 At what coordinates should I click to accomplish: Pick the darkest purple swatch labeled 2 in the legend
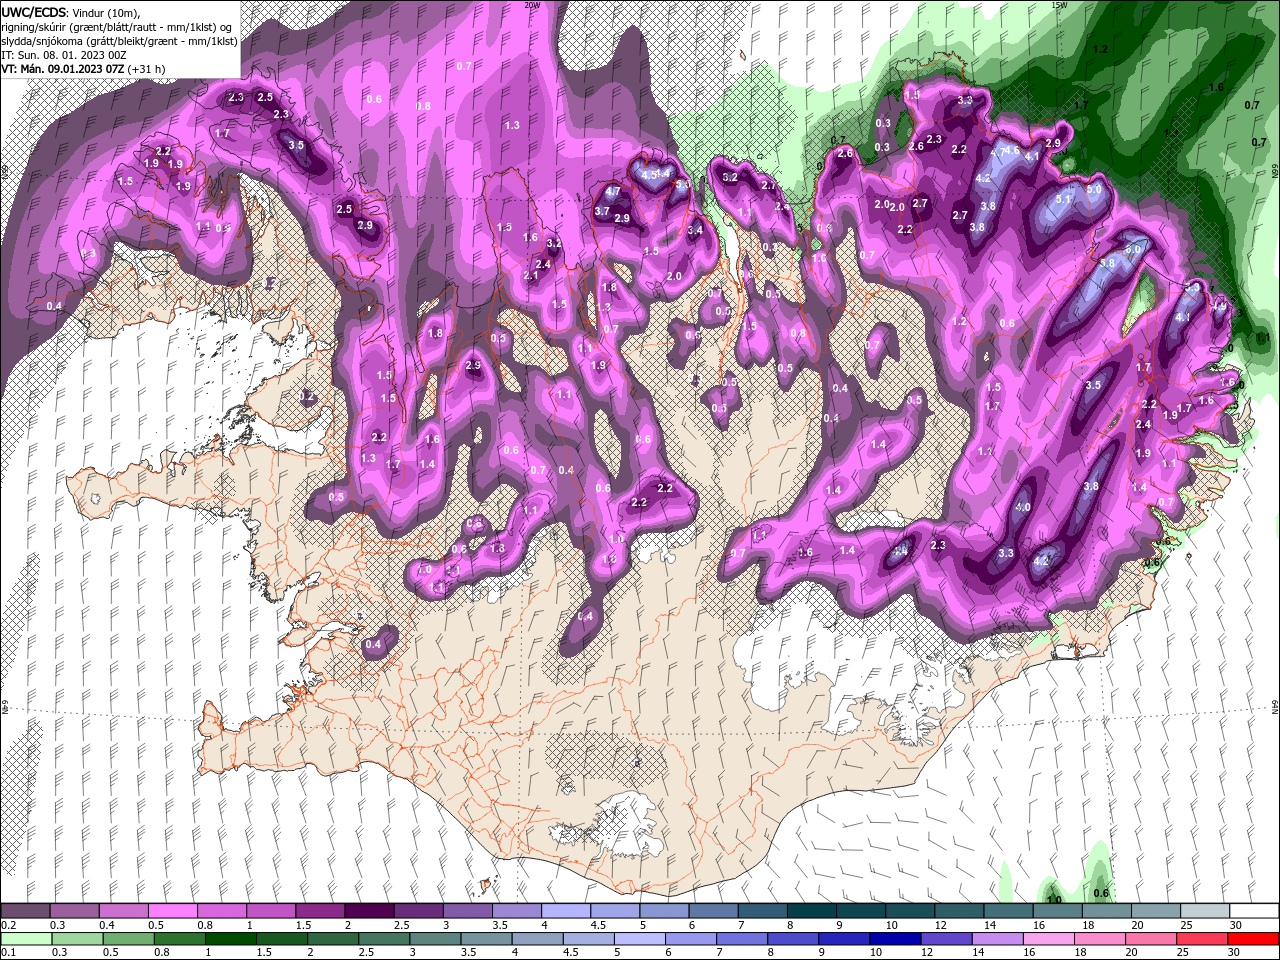369,911
